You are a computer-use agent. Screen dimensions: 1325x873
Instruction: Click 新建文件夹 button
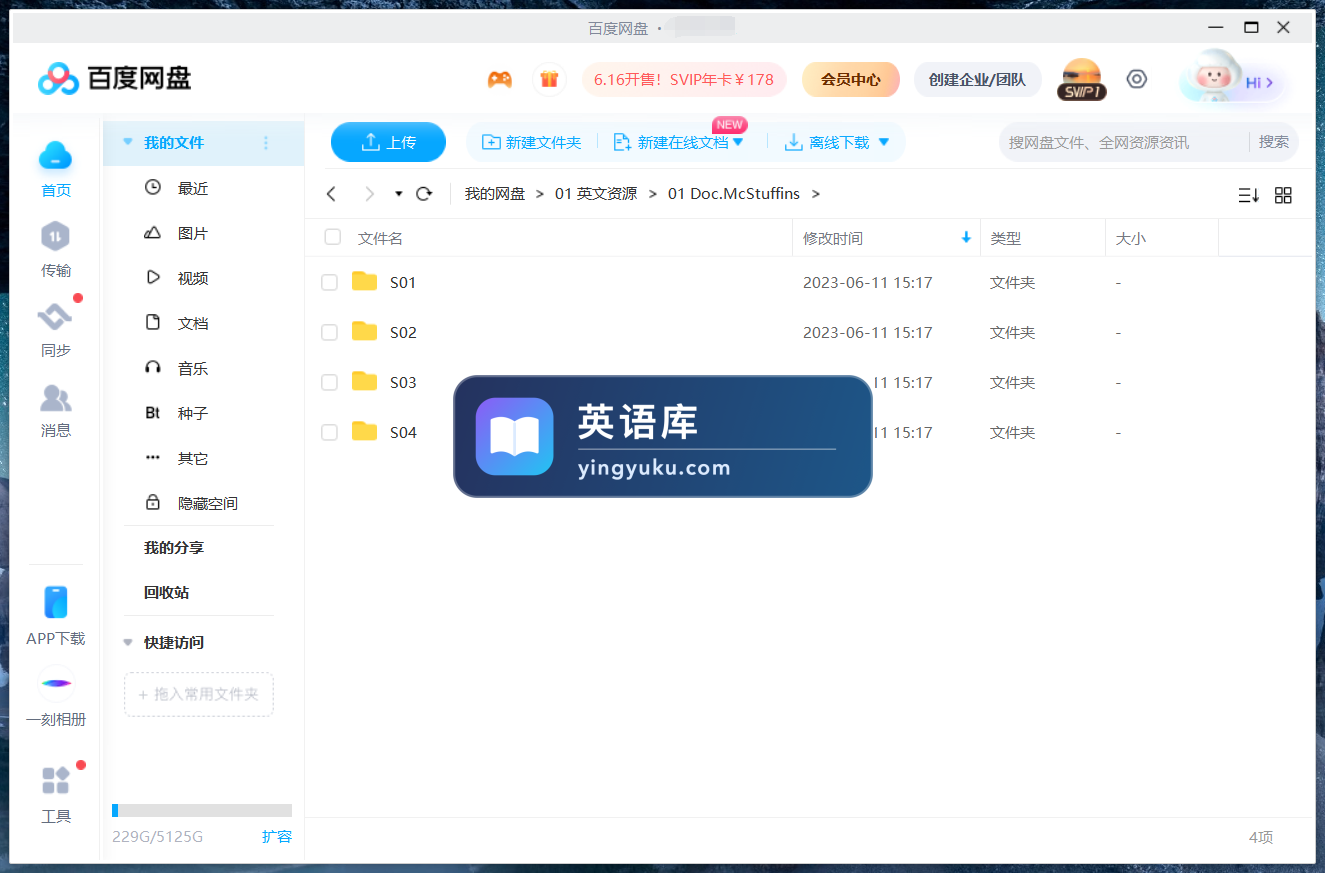(531, 142)
